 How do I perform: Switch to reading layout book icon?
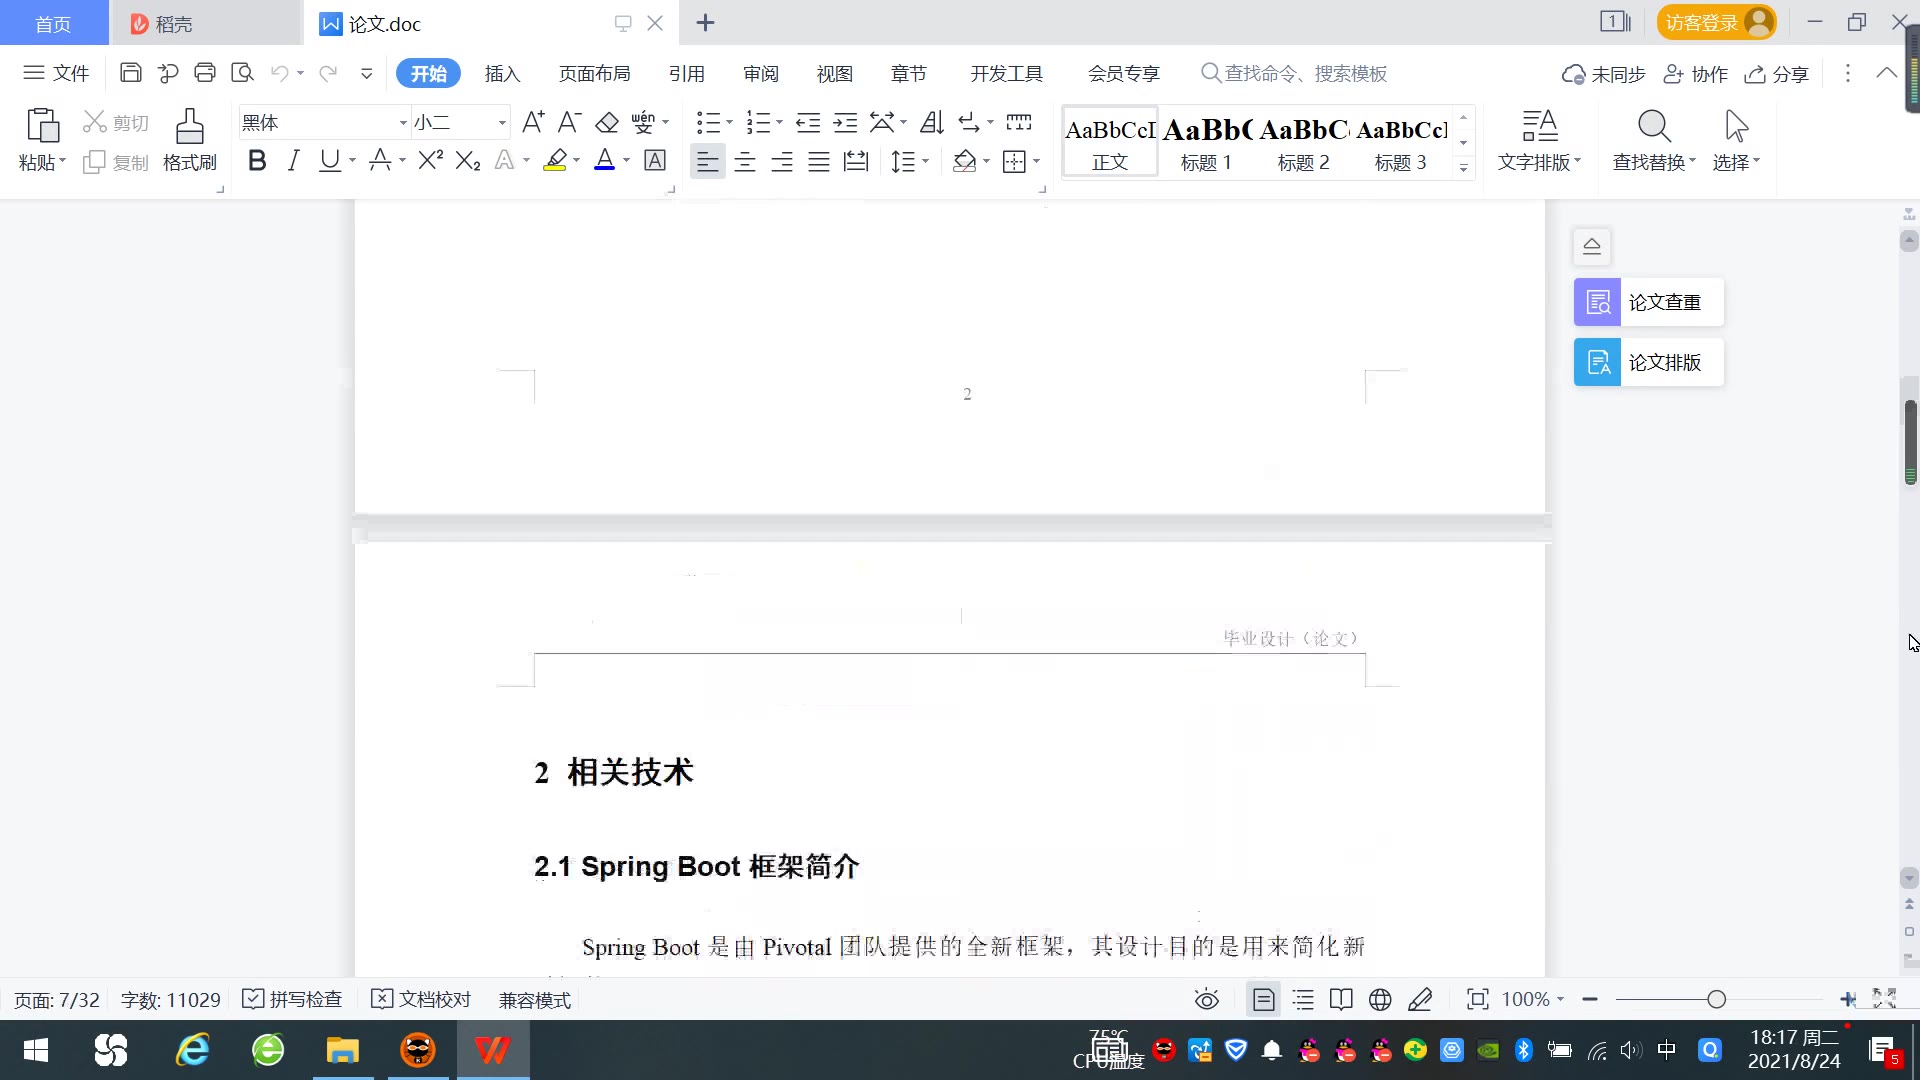pos(1341,999)
